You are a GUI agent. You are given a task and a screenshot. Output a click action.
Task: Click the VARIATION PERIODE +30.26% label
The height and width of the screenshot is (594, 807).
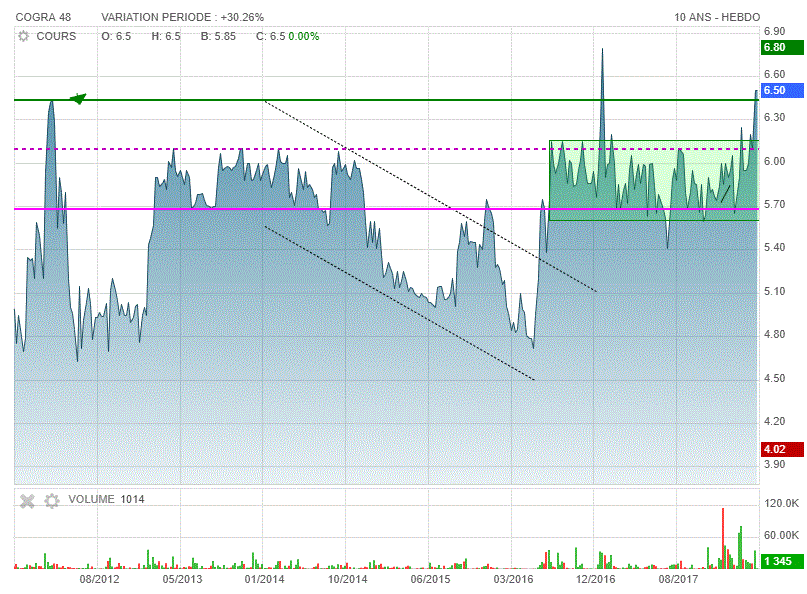[x=183, y=17]
